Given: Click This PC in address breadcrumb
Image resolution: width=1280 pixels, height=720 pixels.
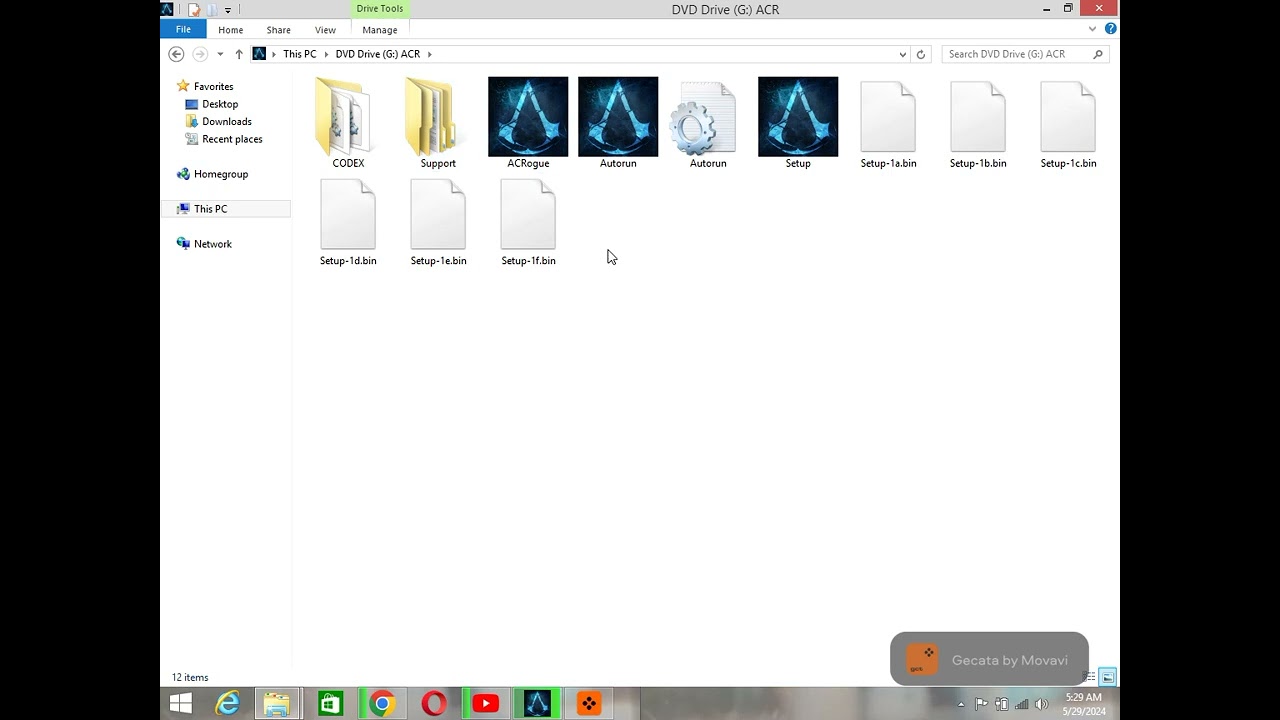Looking at the screenshot, I should 299,54.
